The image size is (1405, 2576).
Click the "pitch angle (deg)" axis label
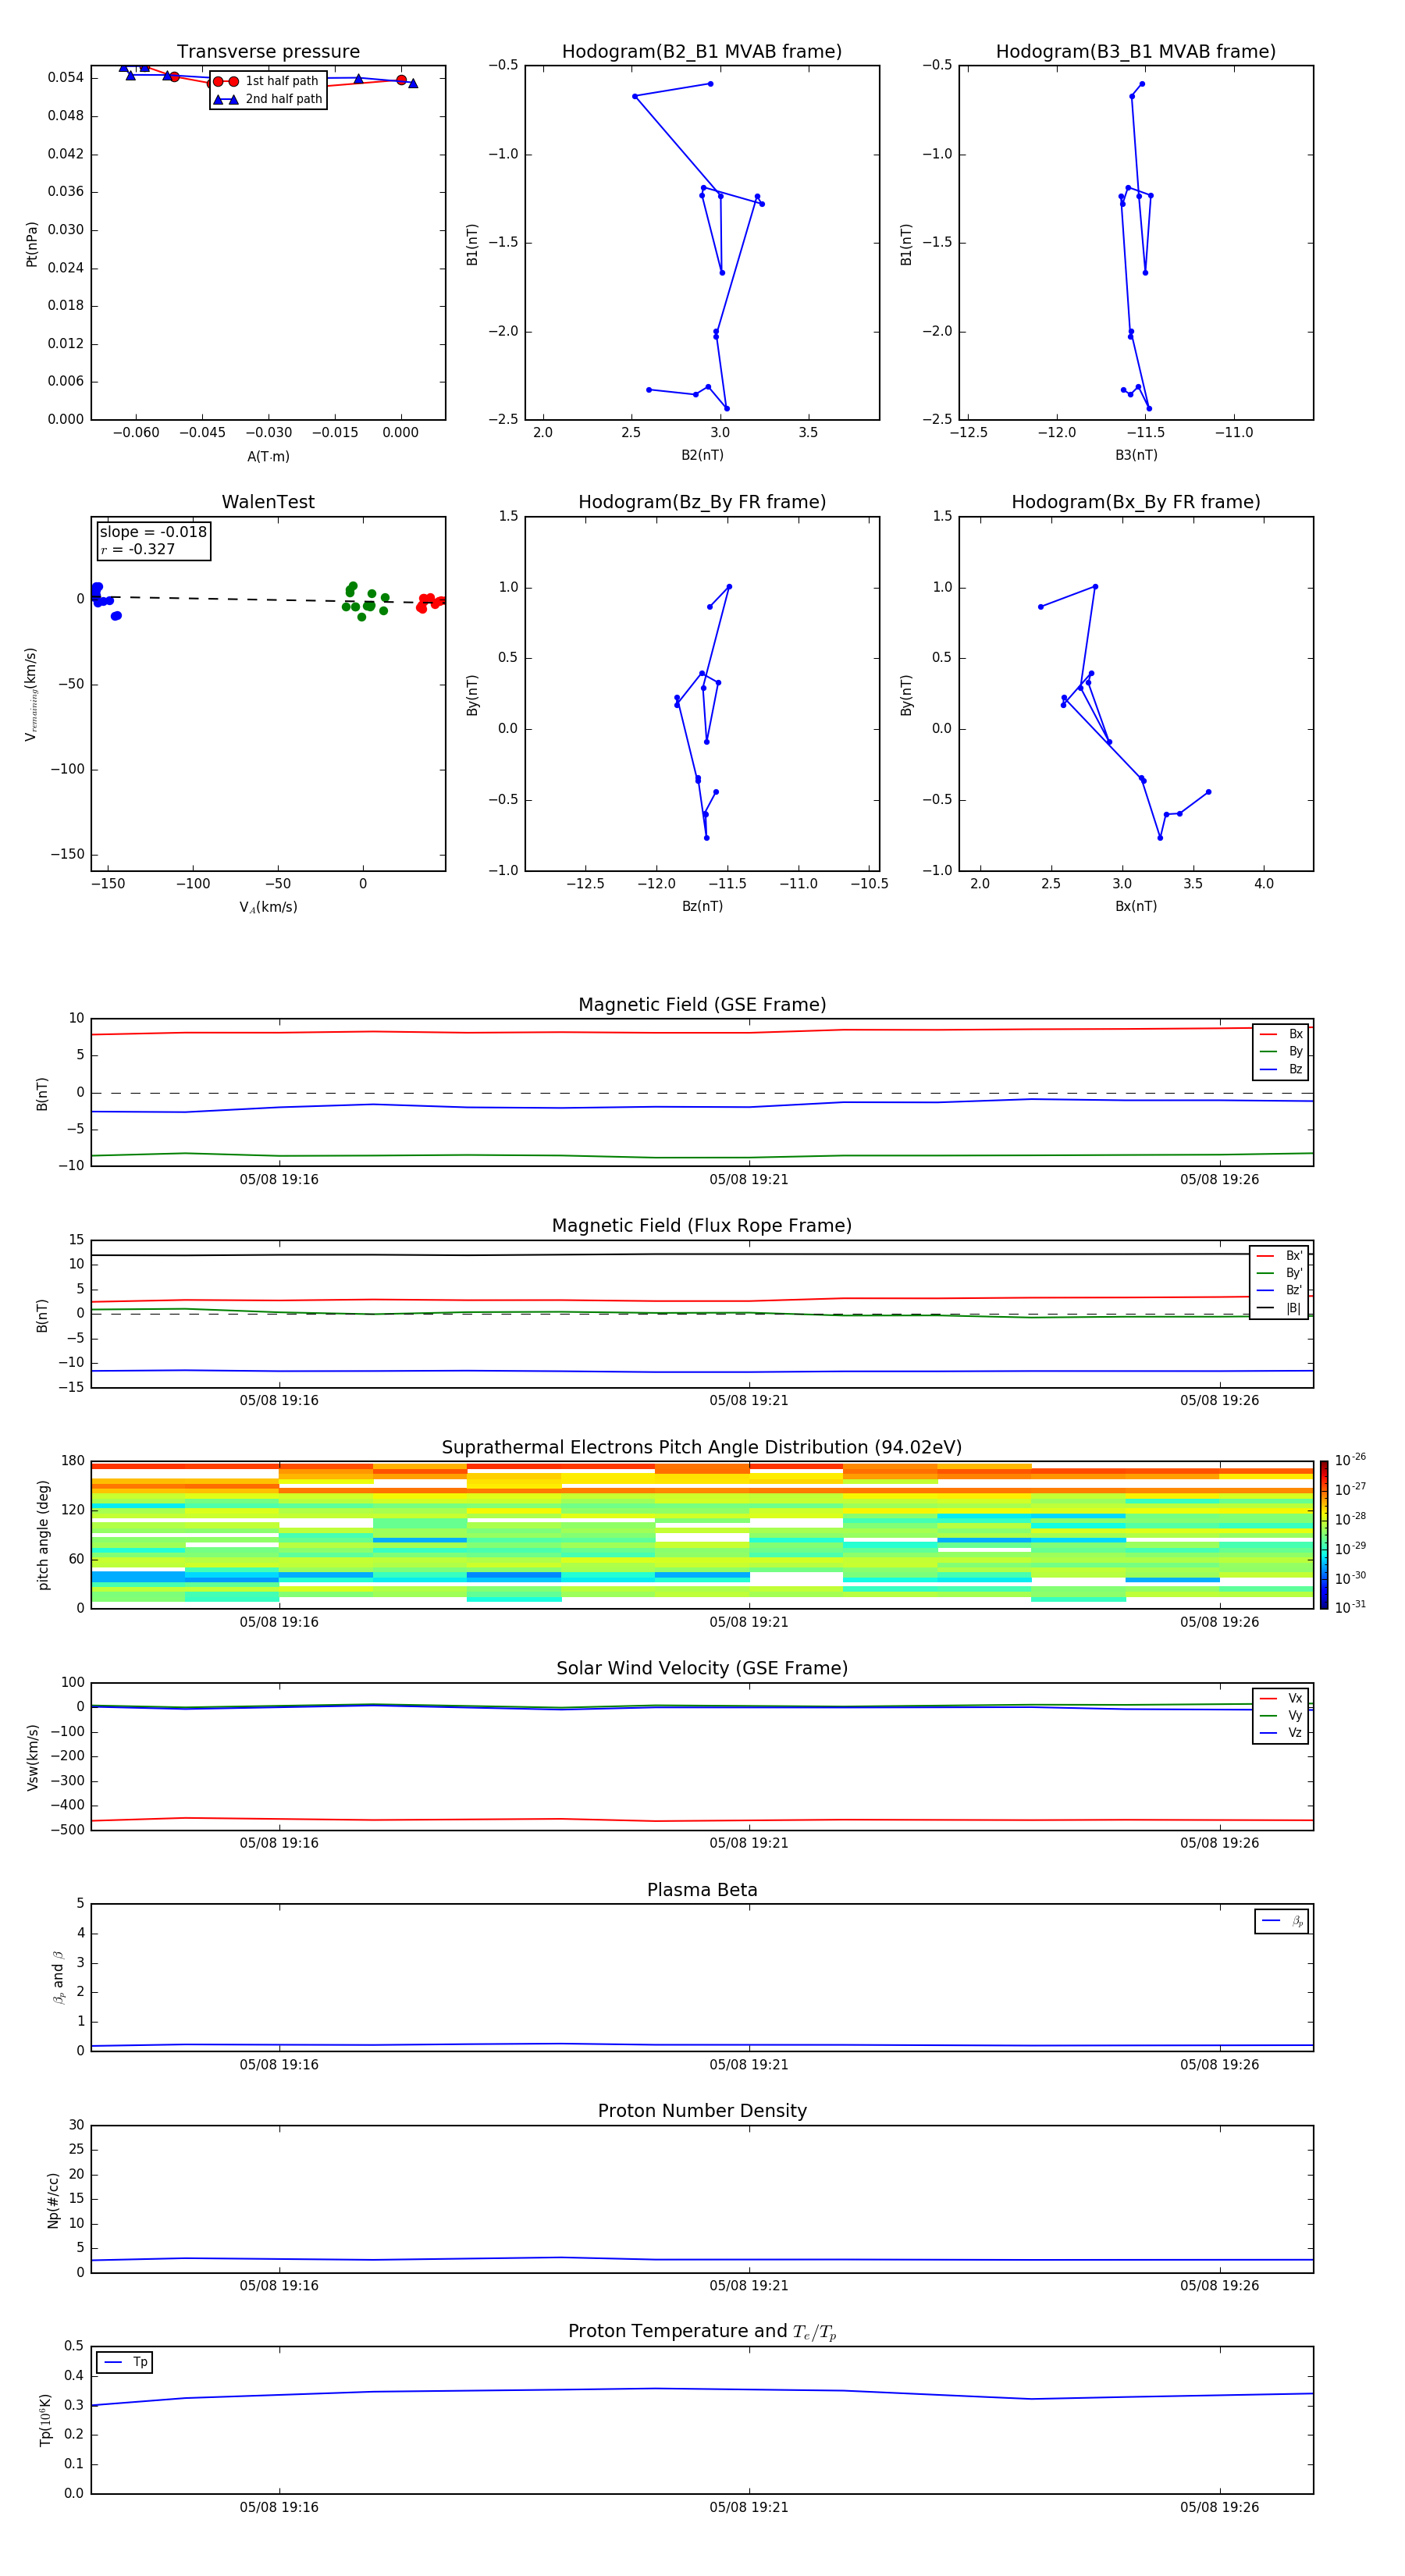pyautogui.click(x=43, y=1535)
